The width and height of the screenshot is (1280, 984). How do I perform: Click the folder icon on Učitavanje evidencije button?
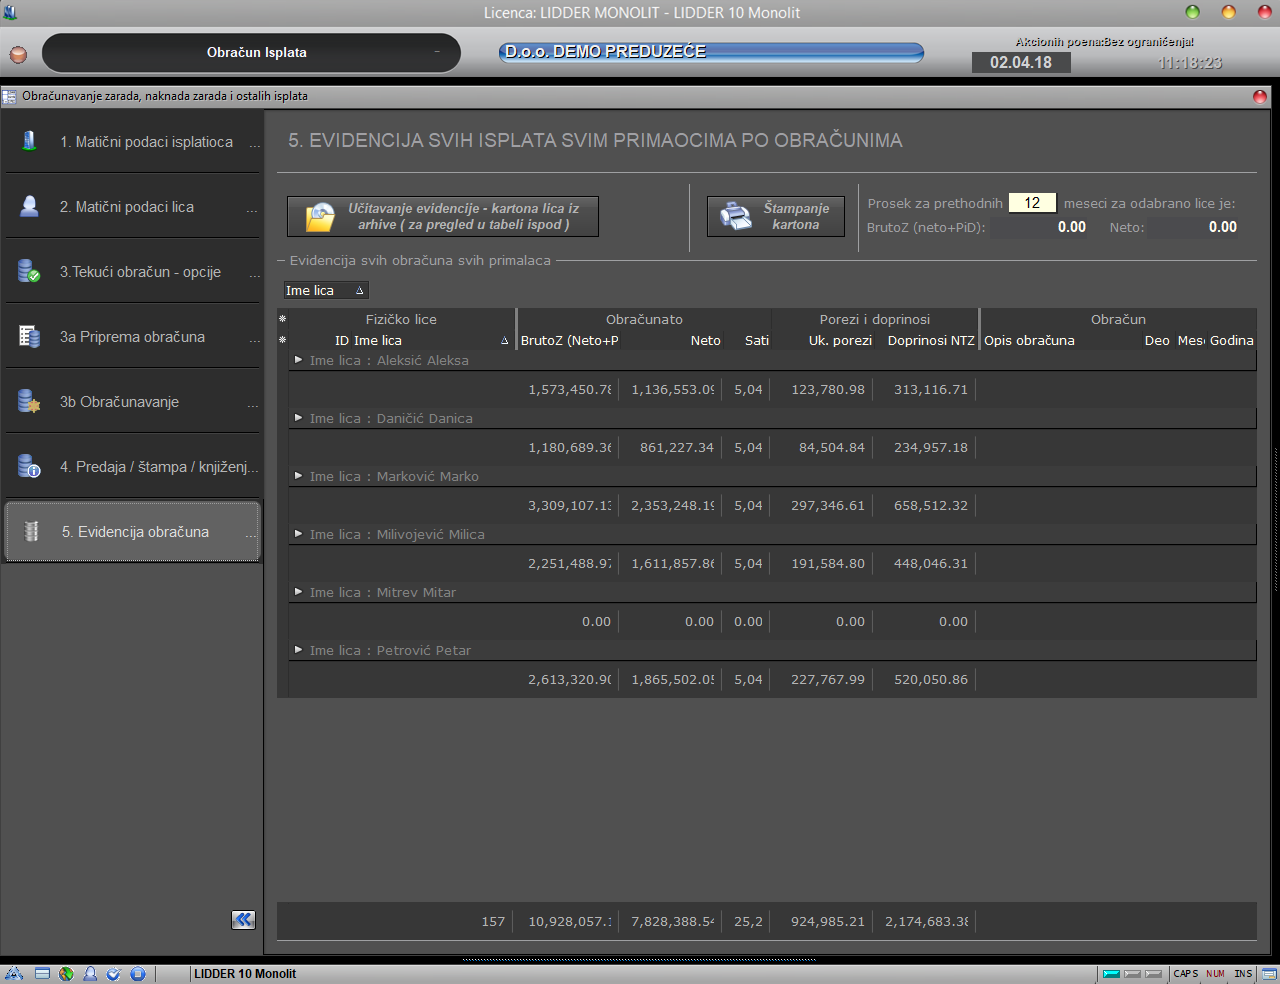[x=320, y=216]
